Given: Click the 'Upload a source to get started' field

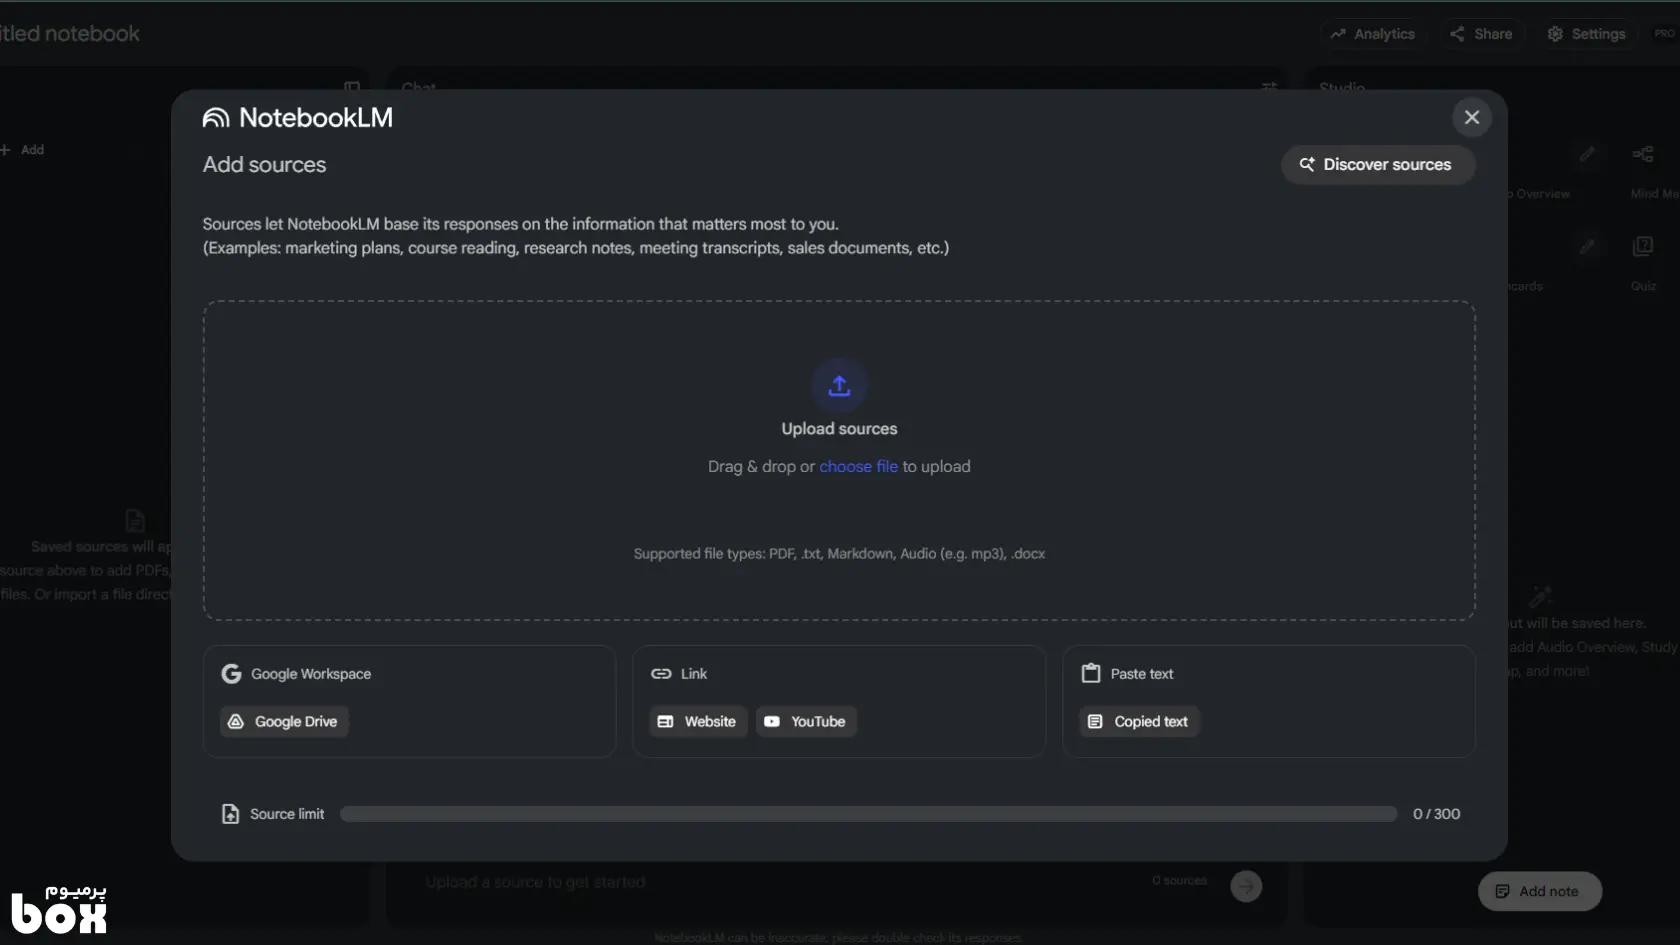Looking at the screenshot, I should tap(535, 882).
